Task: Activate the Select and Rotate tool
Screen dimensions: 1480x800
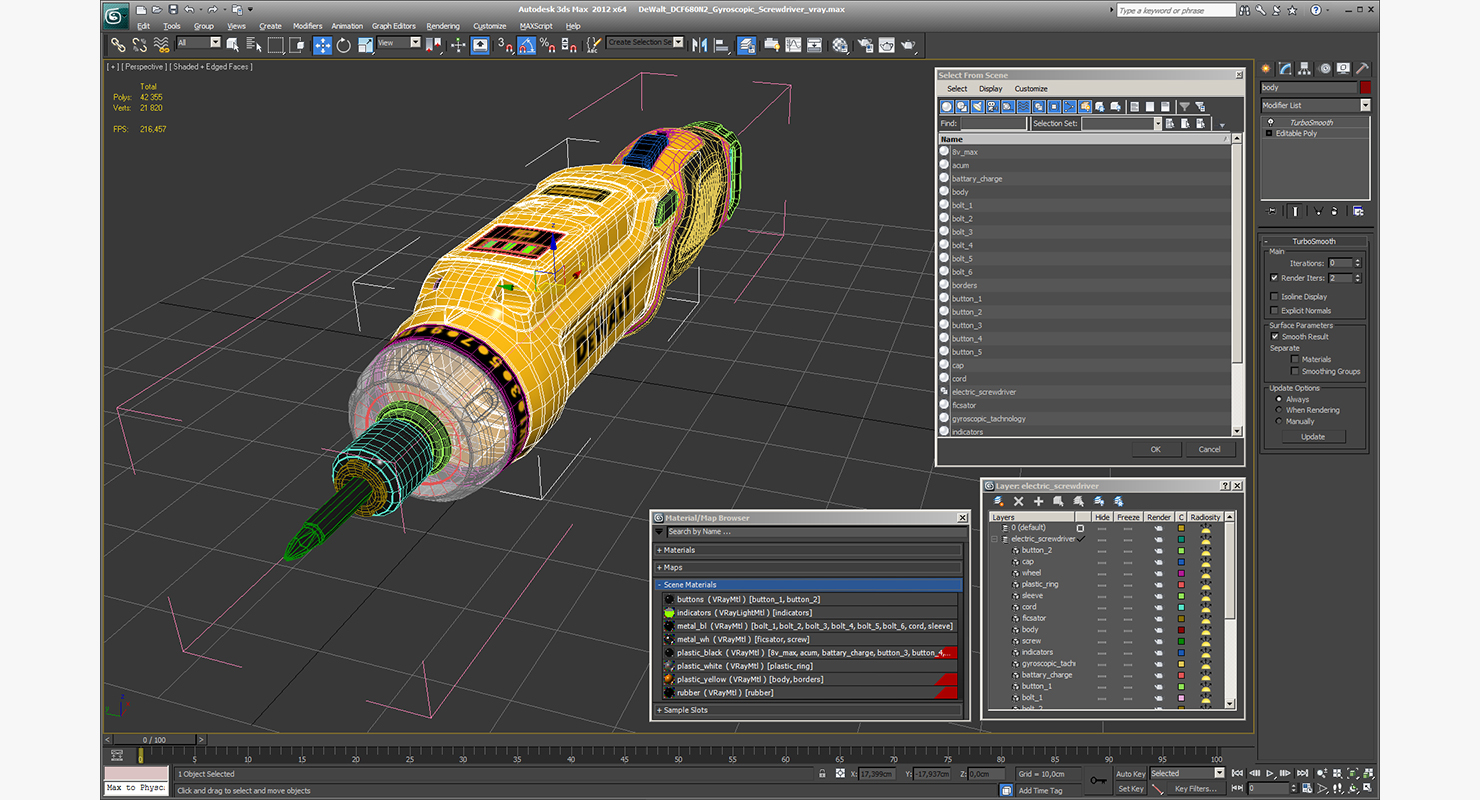Action: 343,45
